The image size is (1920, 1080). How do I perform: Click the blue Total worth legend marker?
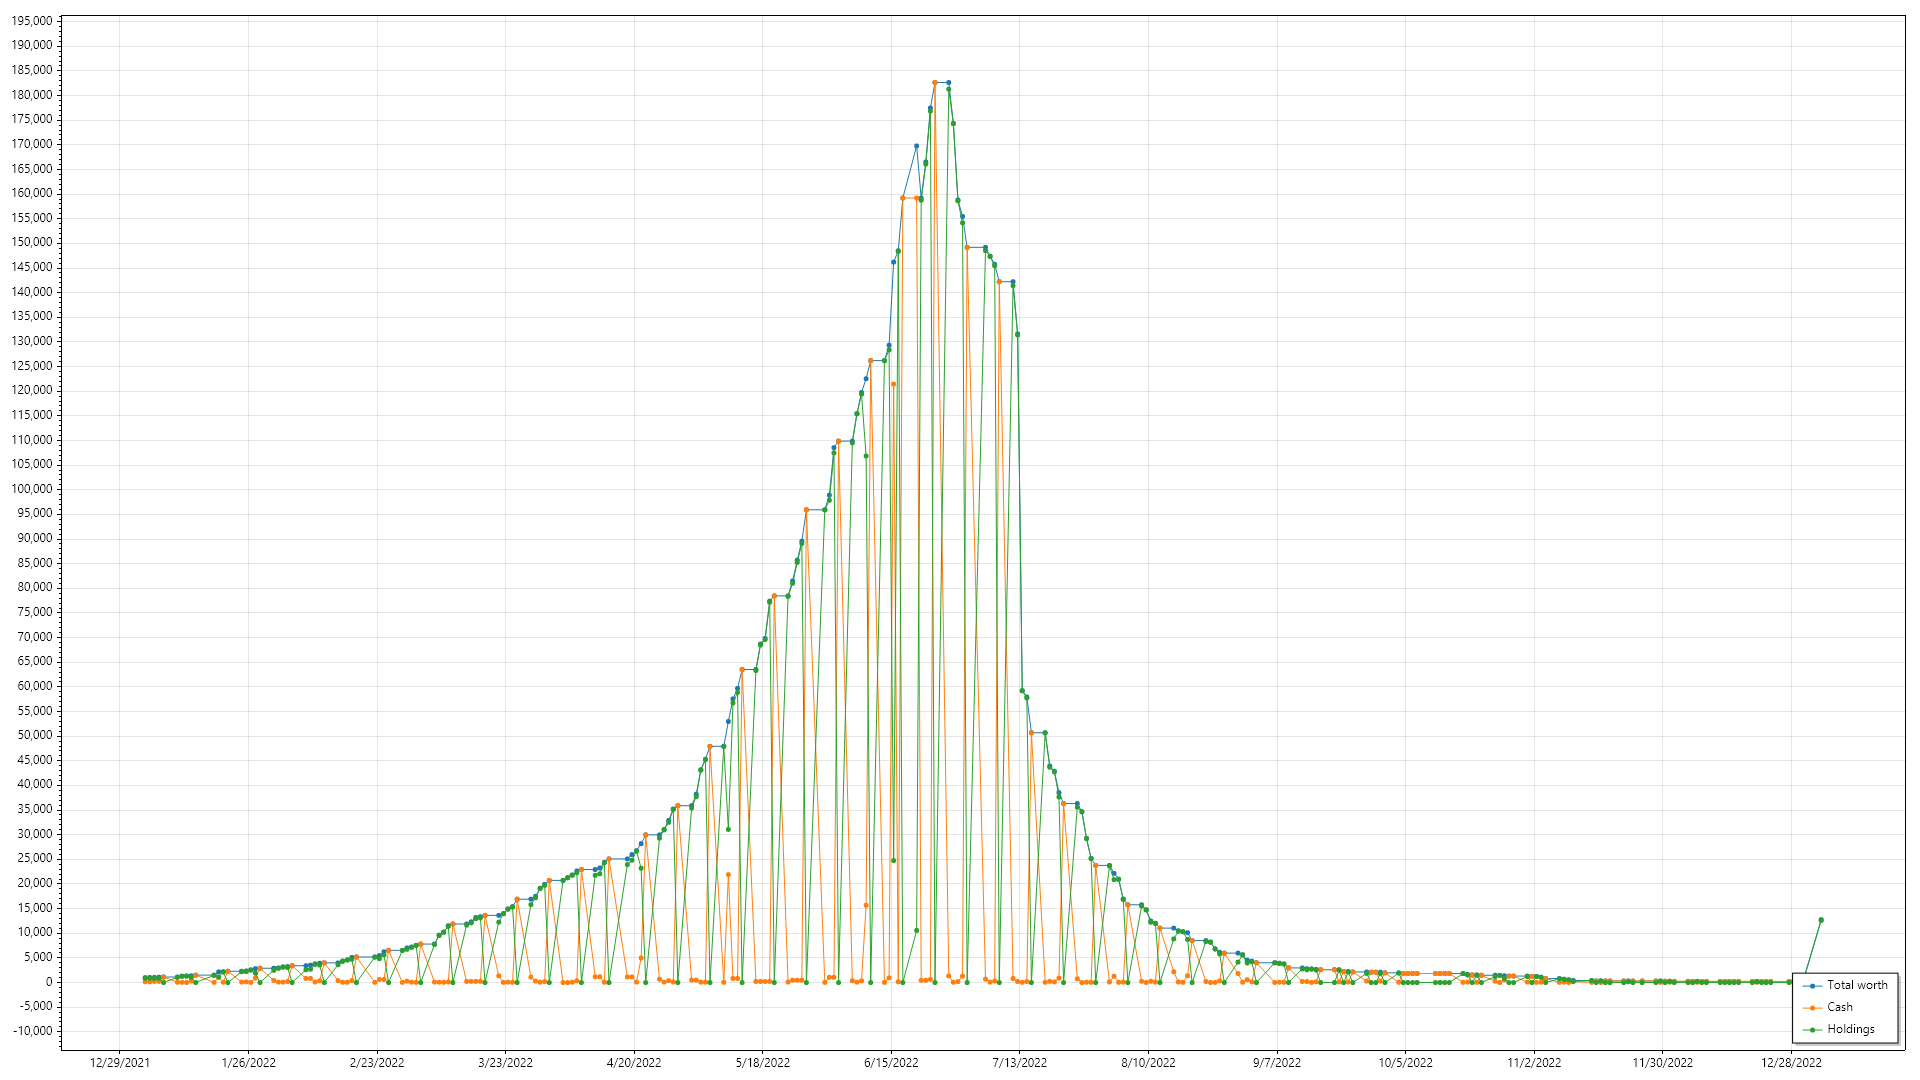click(x=1812, y=986)
